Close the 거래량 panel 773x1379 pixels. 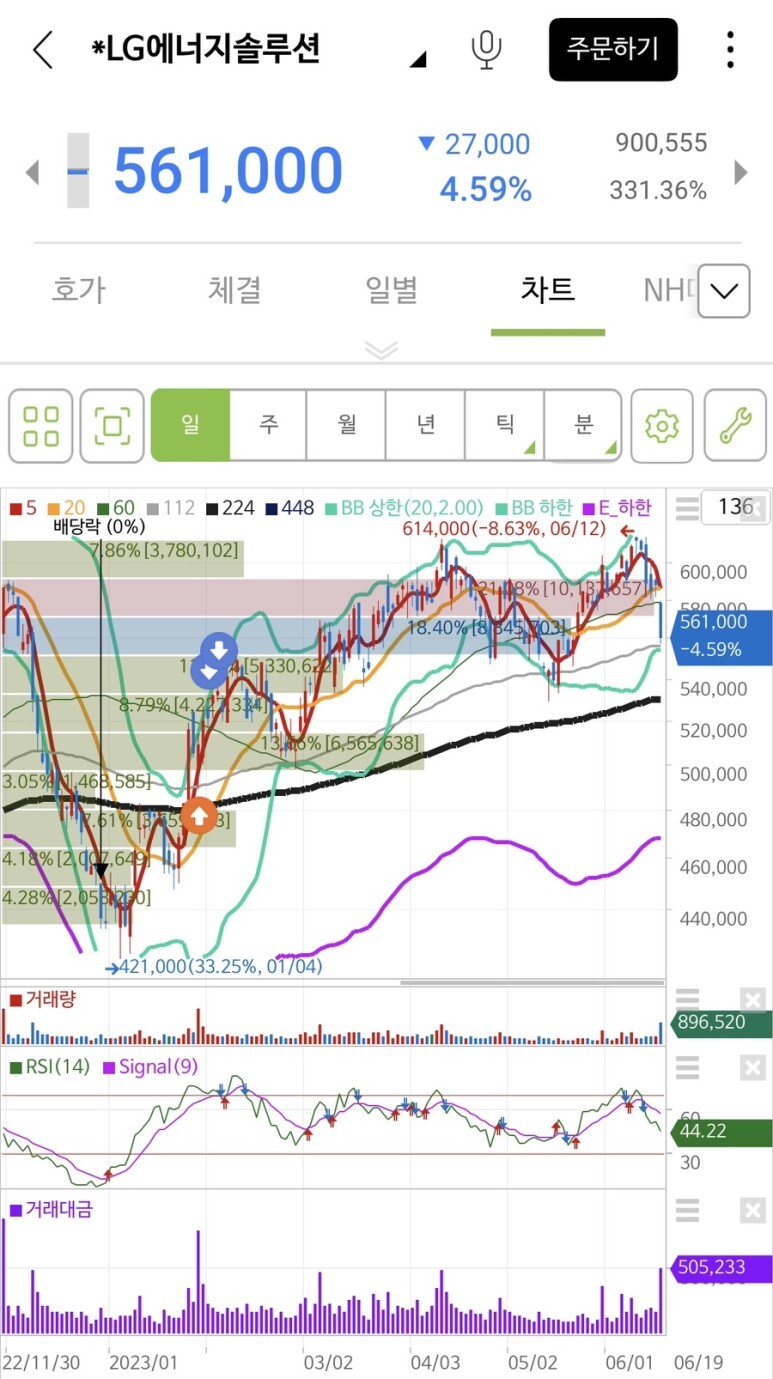tap(753, 998)
